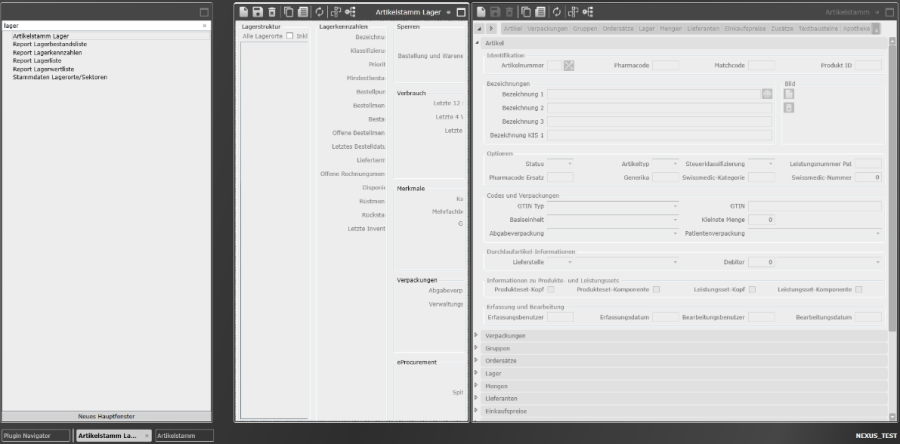Image resolution: width=900 pixels, height=444 pixels.
Task: Switch to the Verpackungen tab
Action: tap(547, 29)
